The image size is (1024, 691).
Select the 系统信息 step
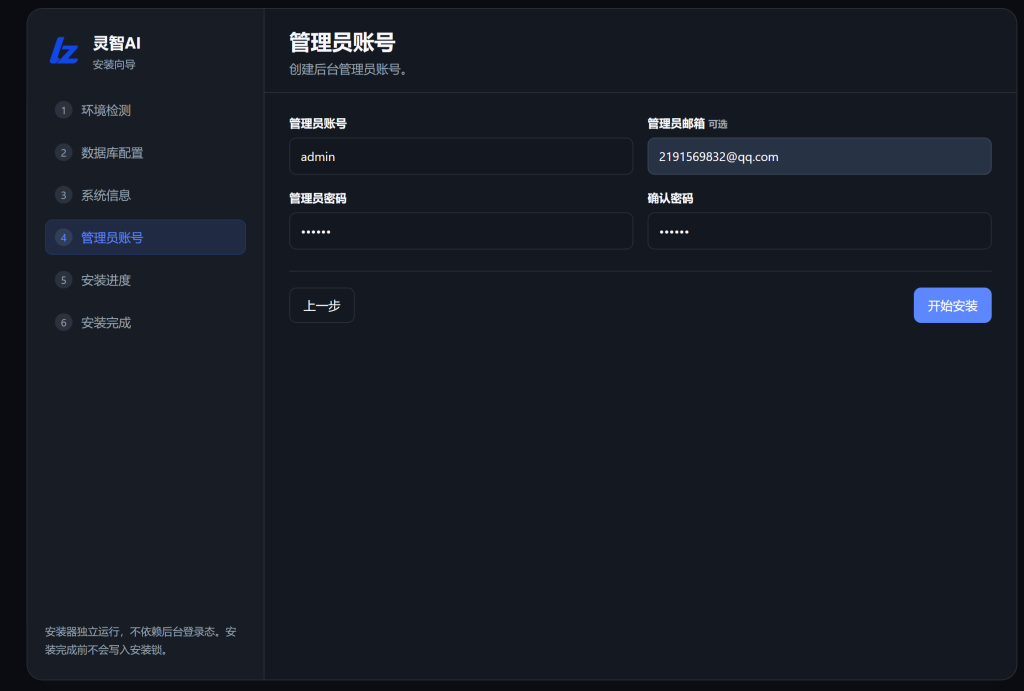(145, 195)
